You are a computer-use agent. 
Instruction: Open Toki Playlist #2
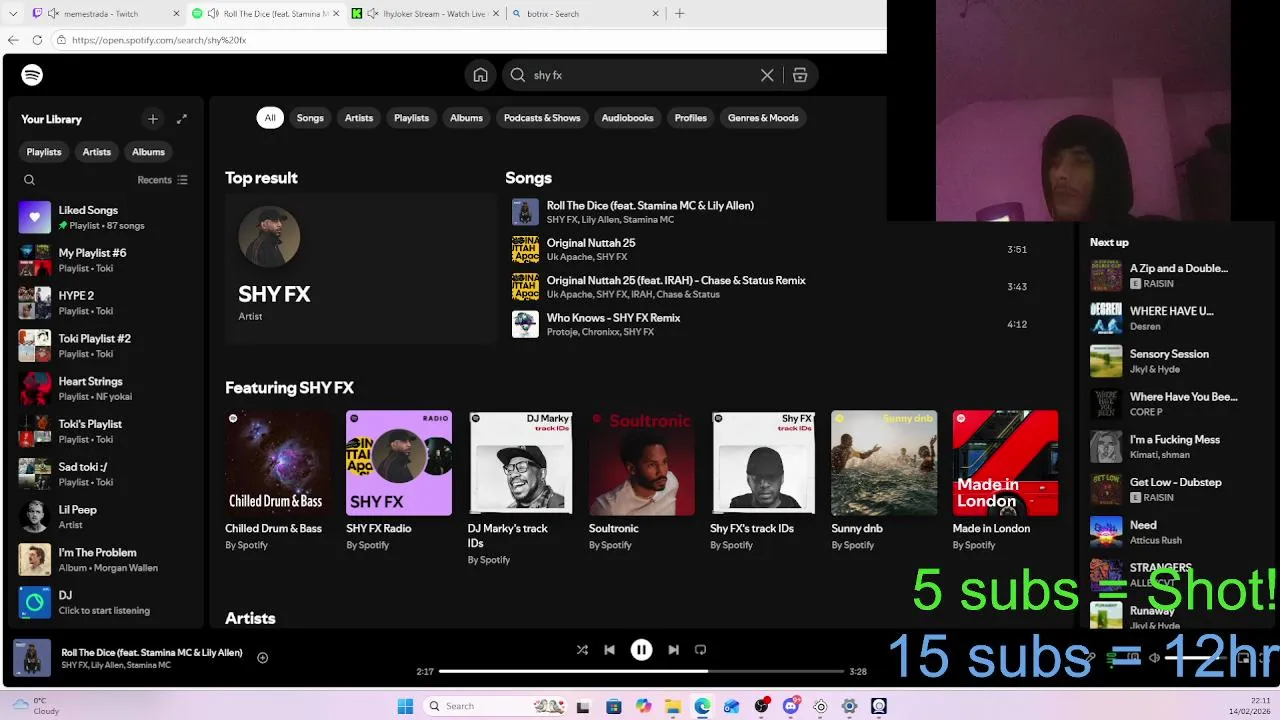104,346
